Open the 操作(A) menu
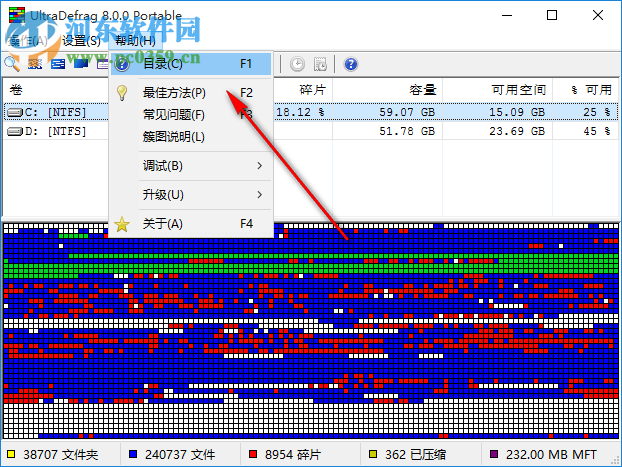This screenshot has height=467, width=622. (28, 40)
